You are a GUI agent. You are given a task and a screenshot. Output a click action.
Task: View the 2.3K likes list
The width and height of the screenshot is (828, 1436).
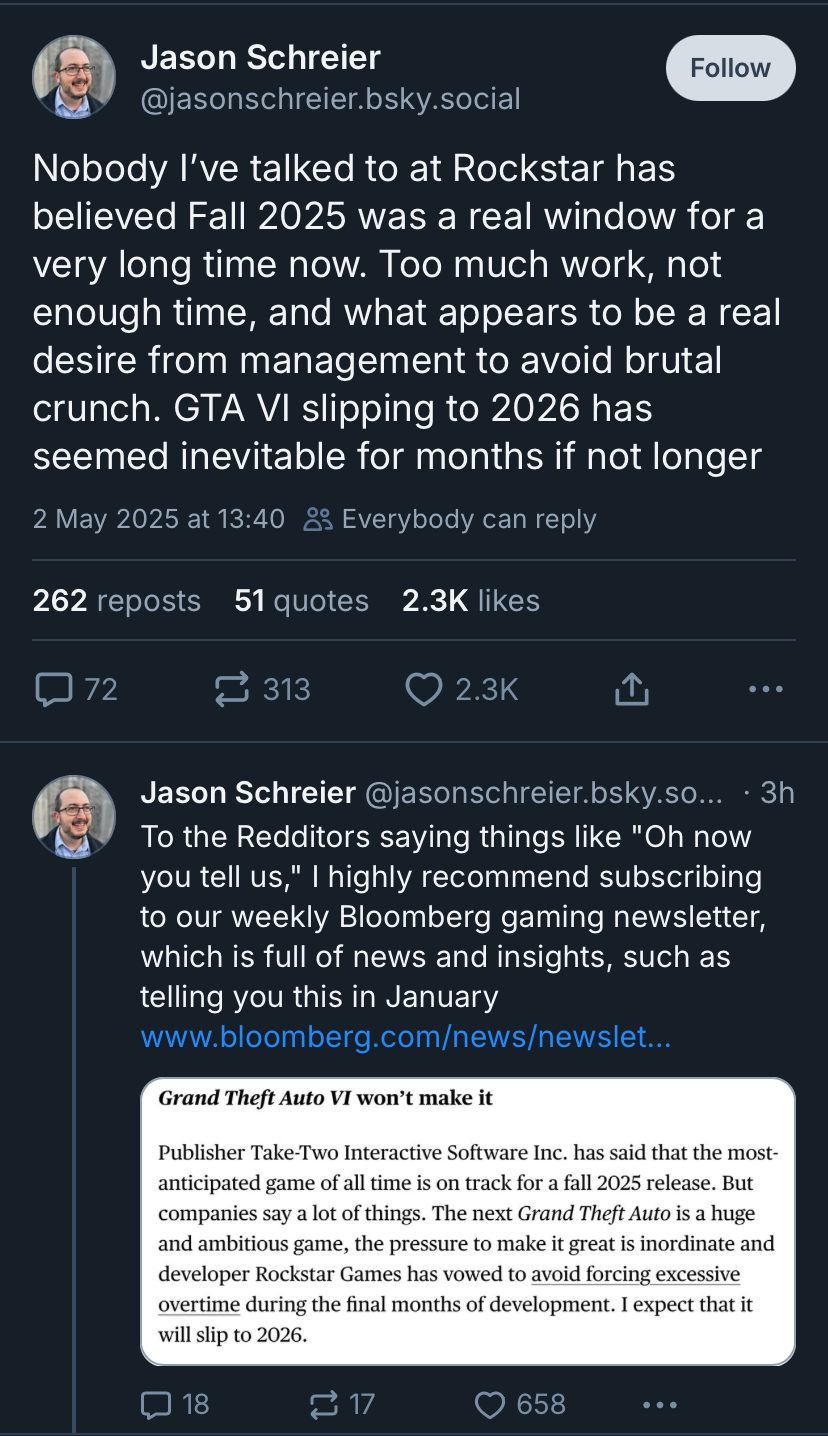click(471, 601)
